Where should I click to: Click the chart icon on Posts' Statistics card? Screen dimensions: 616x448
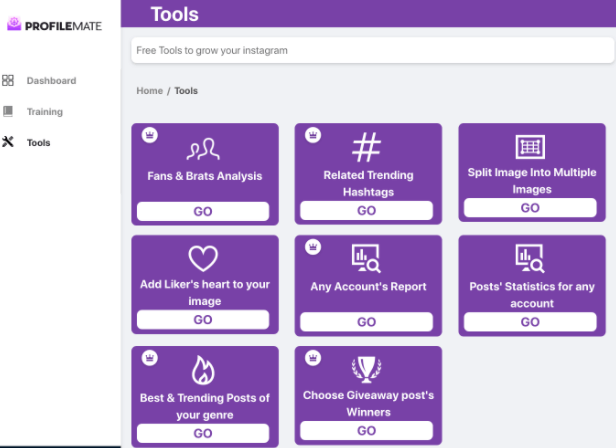point(530,258)
